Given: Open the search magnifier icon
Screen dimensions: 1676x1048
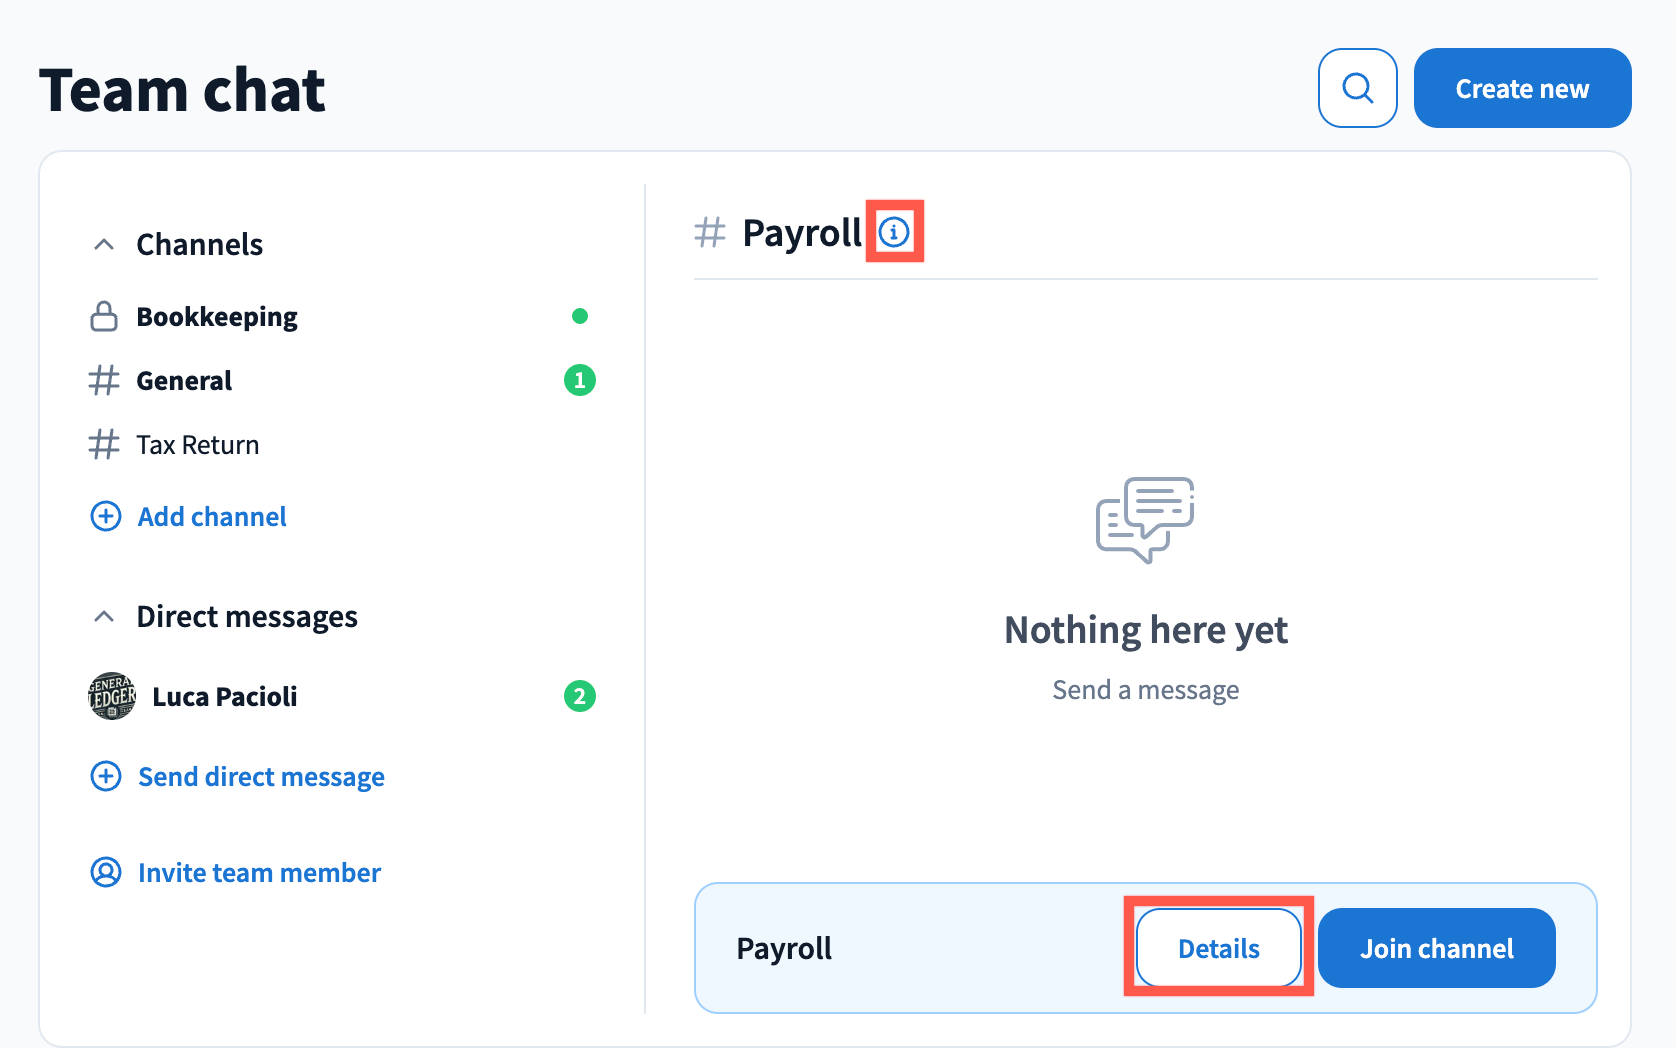Looking at the screenshot, I should (1357, 88).
